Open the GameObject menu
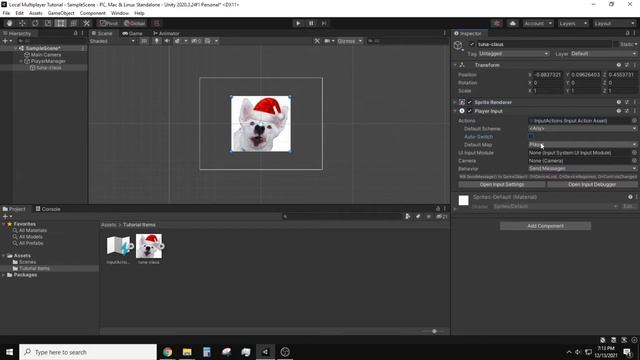 pos(61,13)
